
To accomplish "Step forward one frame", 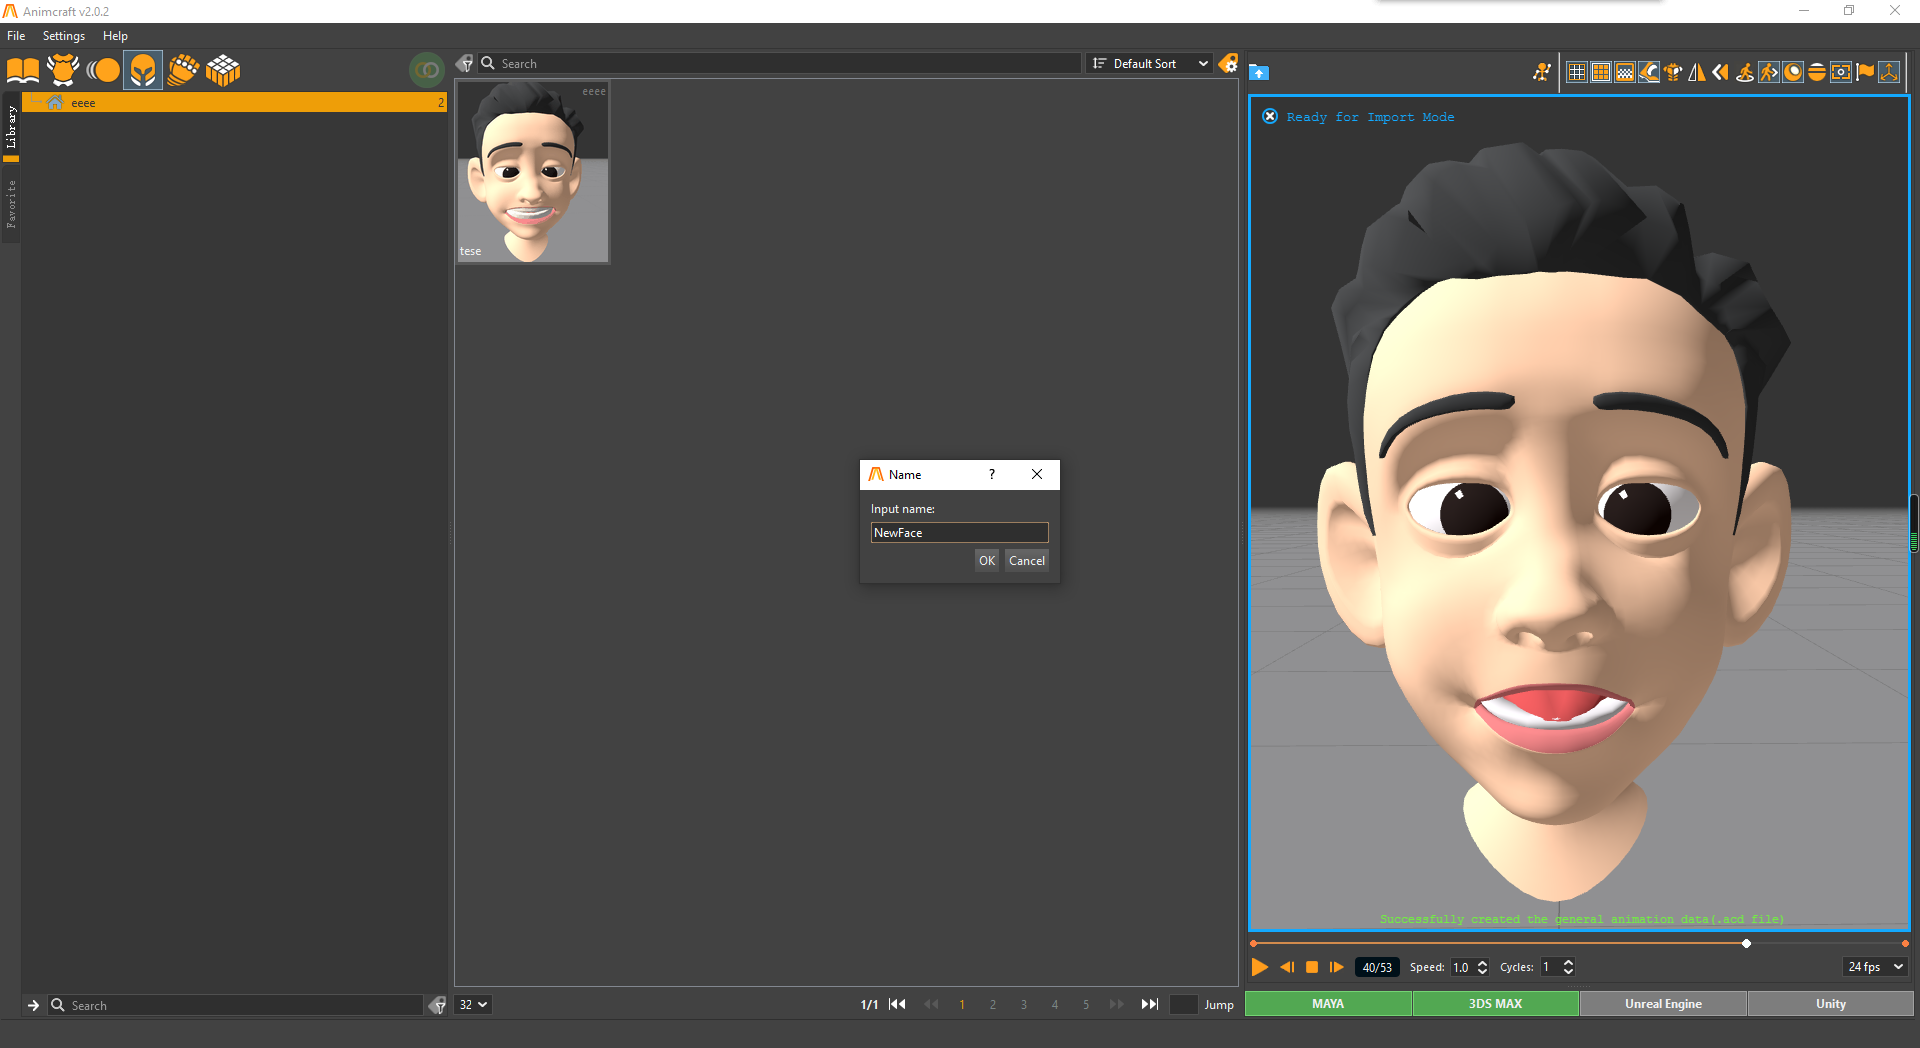I will click(x=1337, y=967).
